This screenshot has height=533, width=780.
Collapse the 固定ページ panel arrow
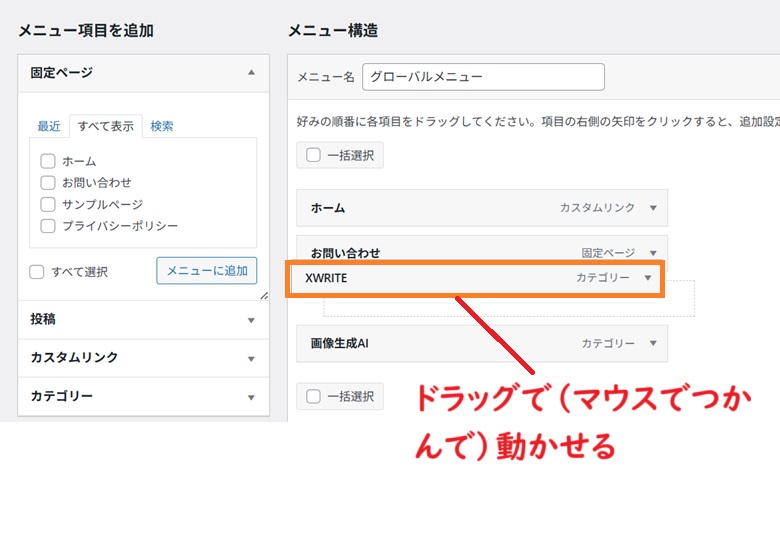pos(251,73)
